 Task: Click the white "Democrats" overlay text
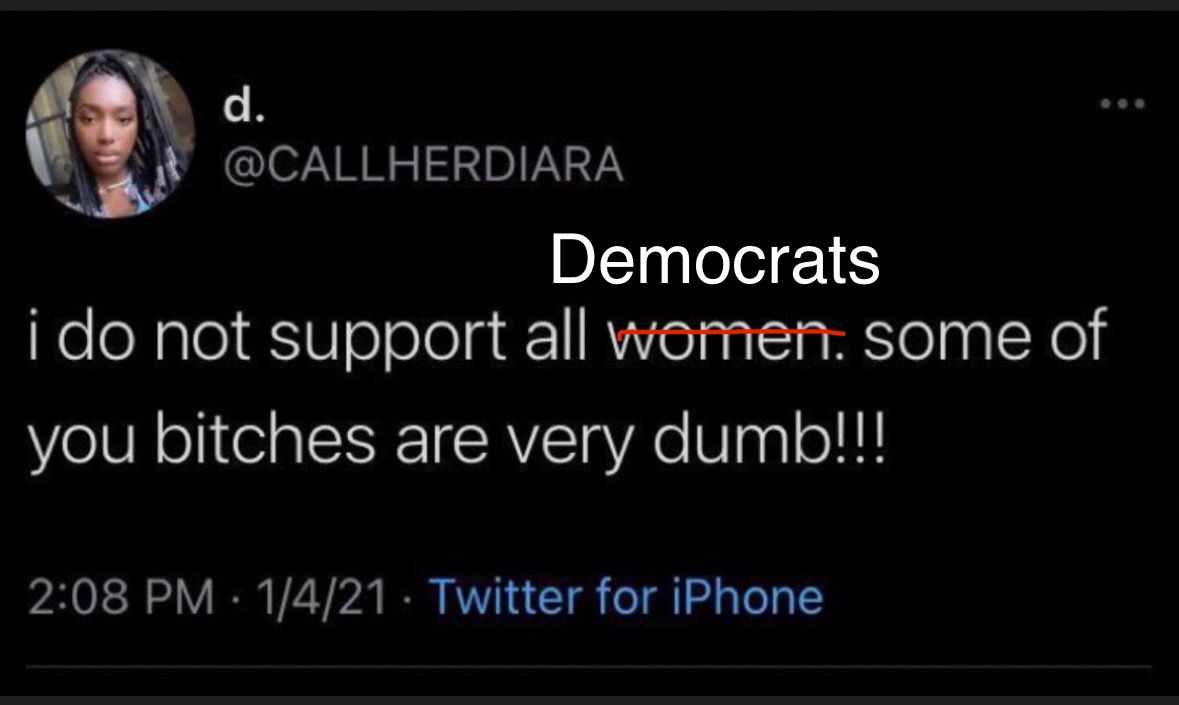tap(714, 260)
